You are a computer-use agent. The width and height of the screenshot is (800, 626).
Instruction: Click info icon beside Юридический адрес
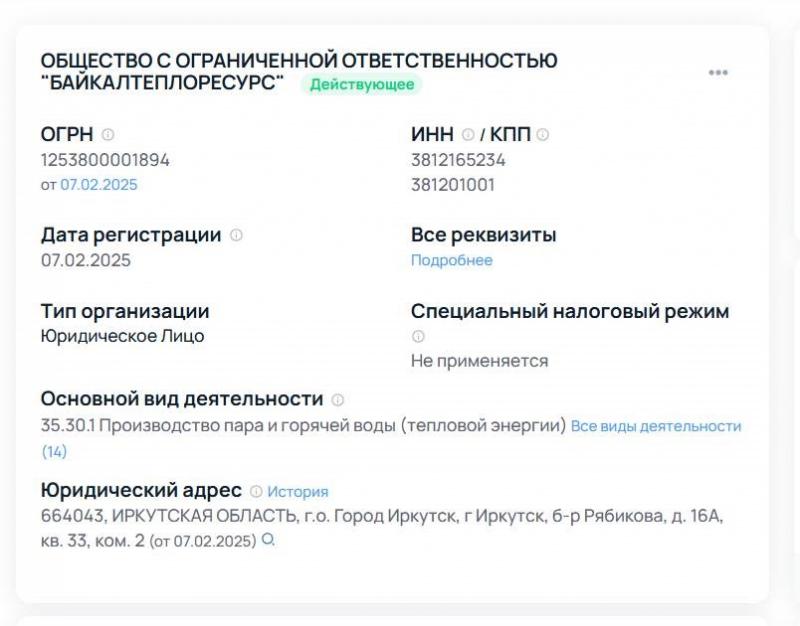(x=256, y=491)
